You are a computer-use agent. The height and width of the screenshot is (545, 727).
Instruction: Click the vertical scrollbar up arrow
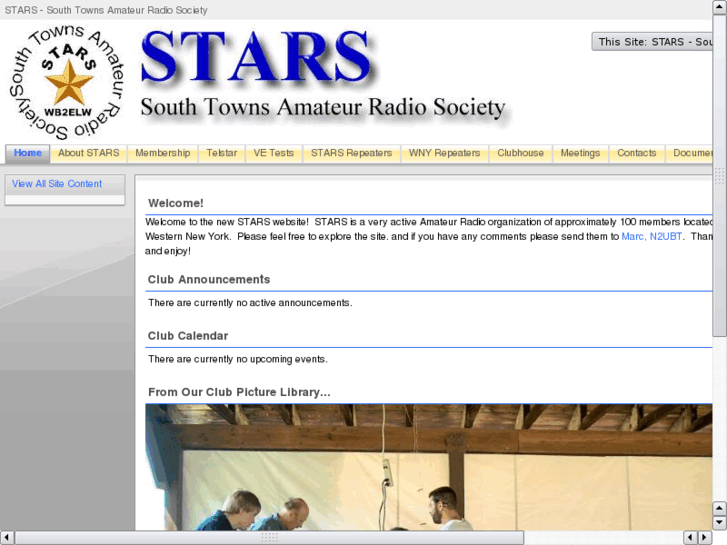click(x=719, y=7)
